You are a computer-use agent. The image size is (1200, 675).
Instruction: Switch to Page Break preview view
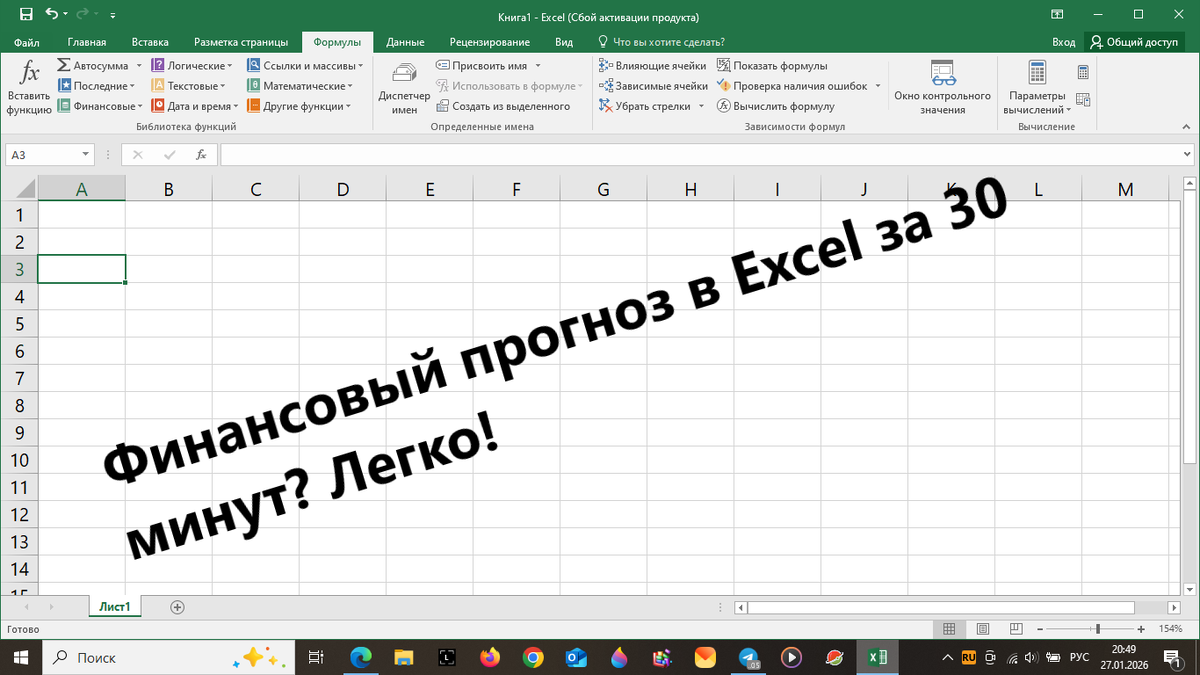click(x=1016, y=629)
